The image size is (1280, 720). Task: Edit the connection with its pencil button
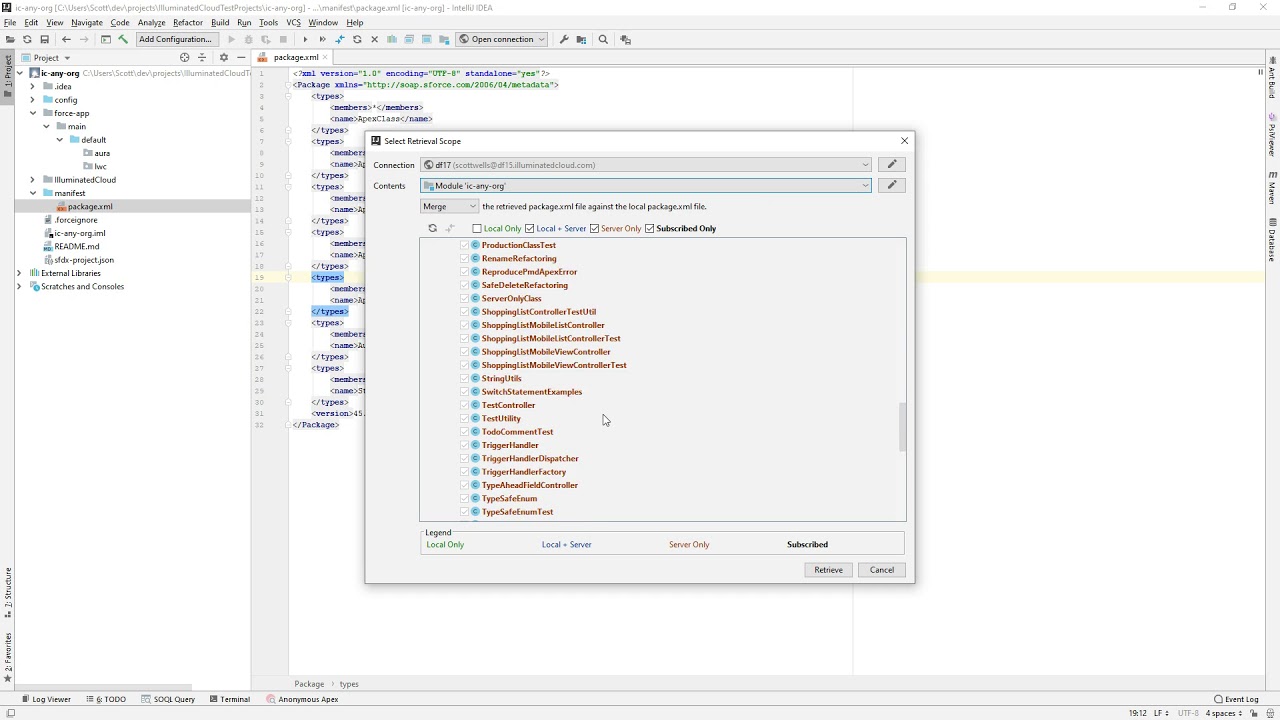point(892,164)
